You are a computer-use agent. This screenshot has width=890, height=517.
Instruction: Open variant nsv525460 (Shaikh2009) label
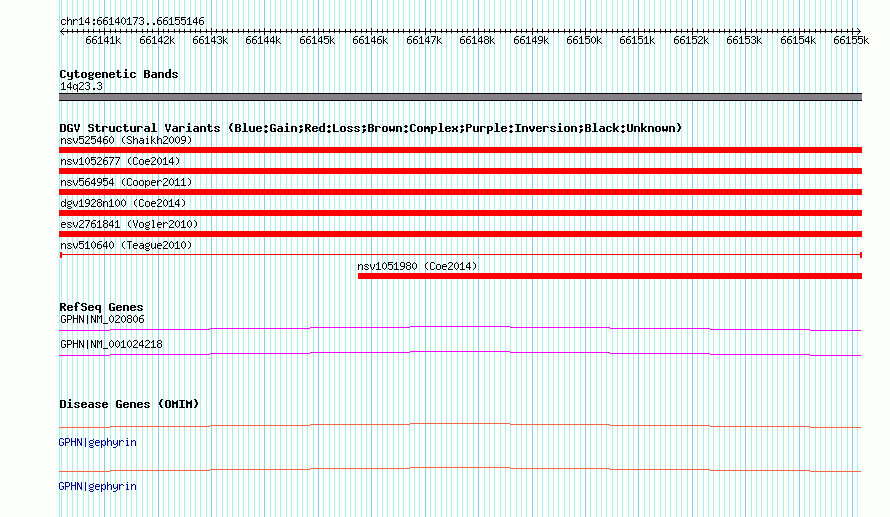point(126,140)
